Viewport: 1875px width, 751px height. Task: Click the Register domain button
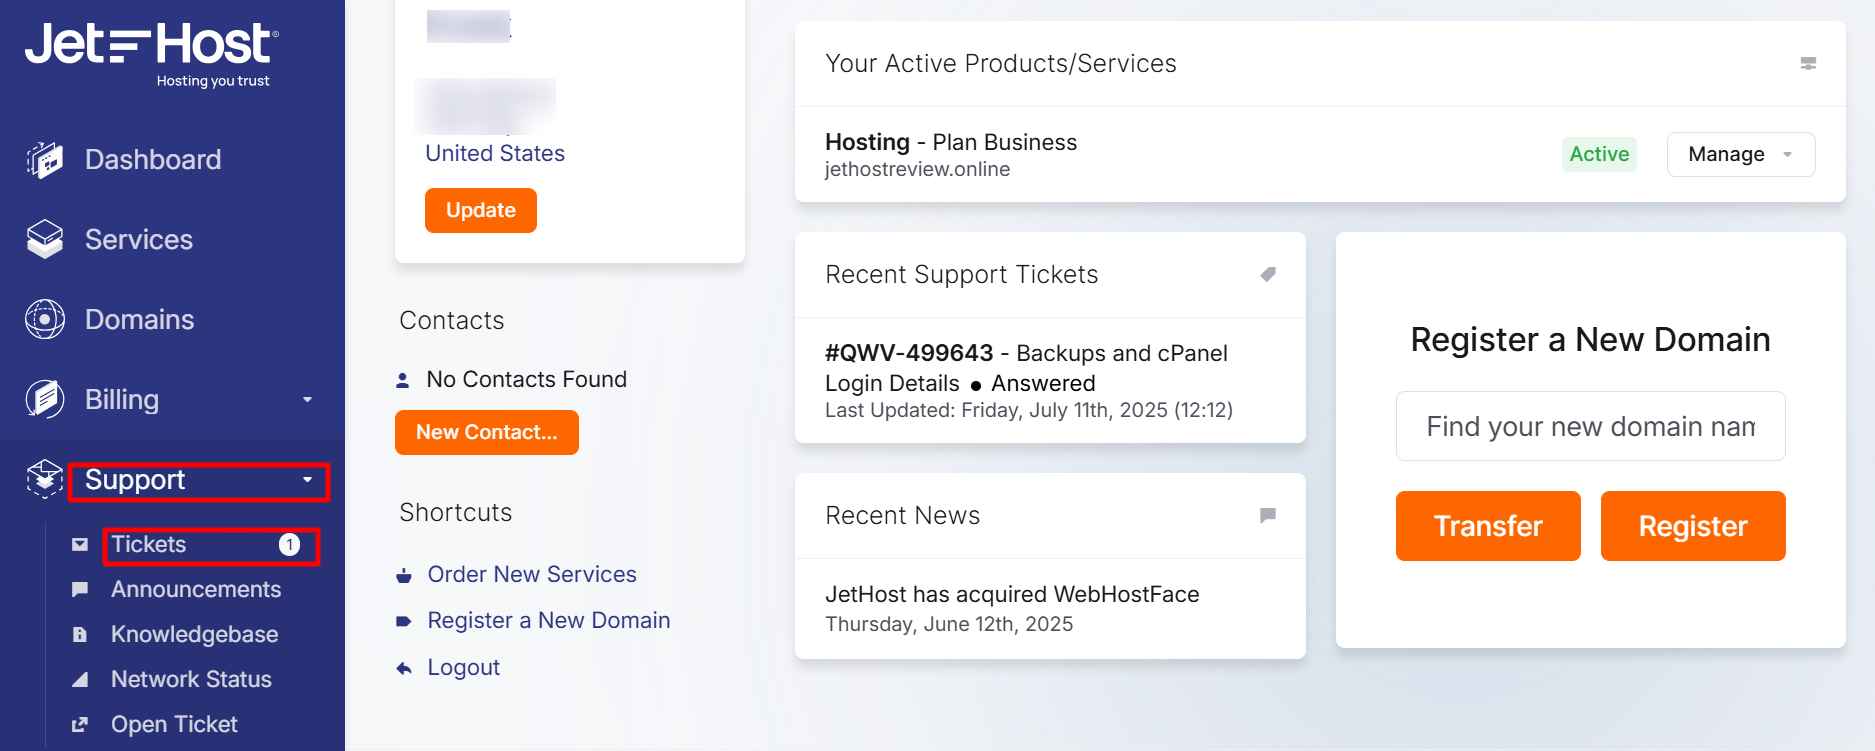pos(1693,526)
